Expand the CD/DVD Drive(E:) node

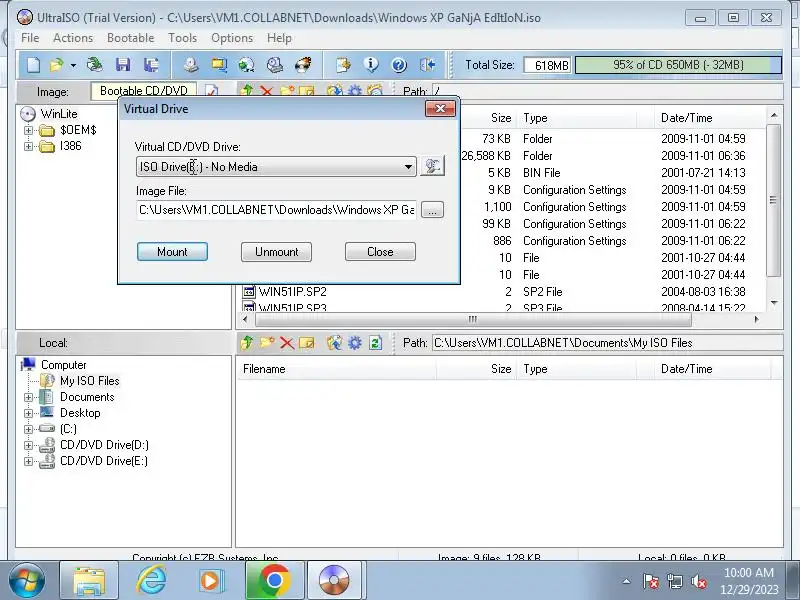coord(29,461)
